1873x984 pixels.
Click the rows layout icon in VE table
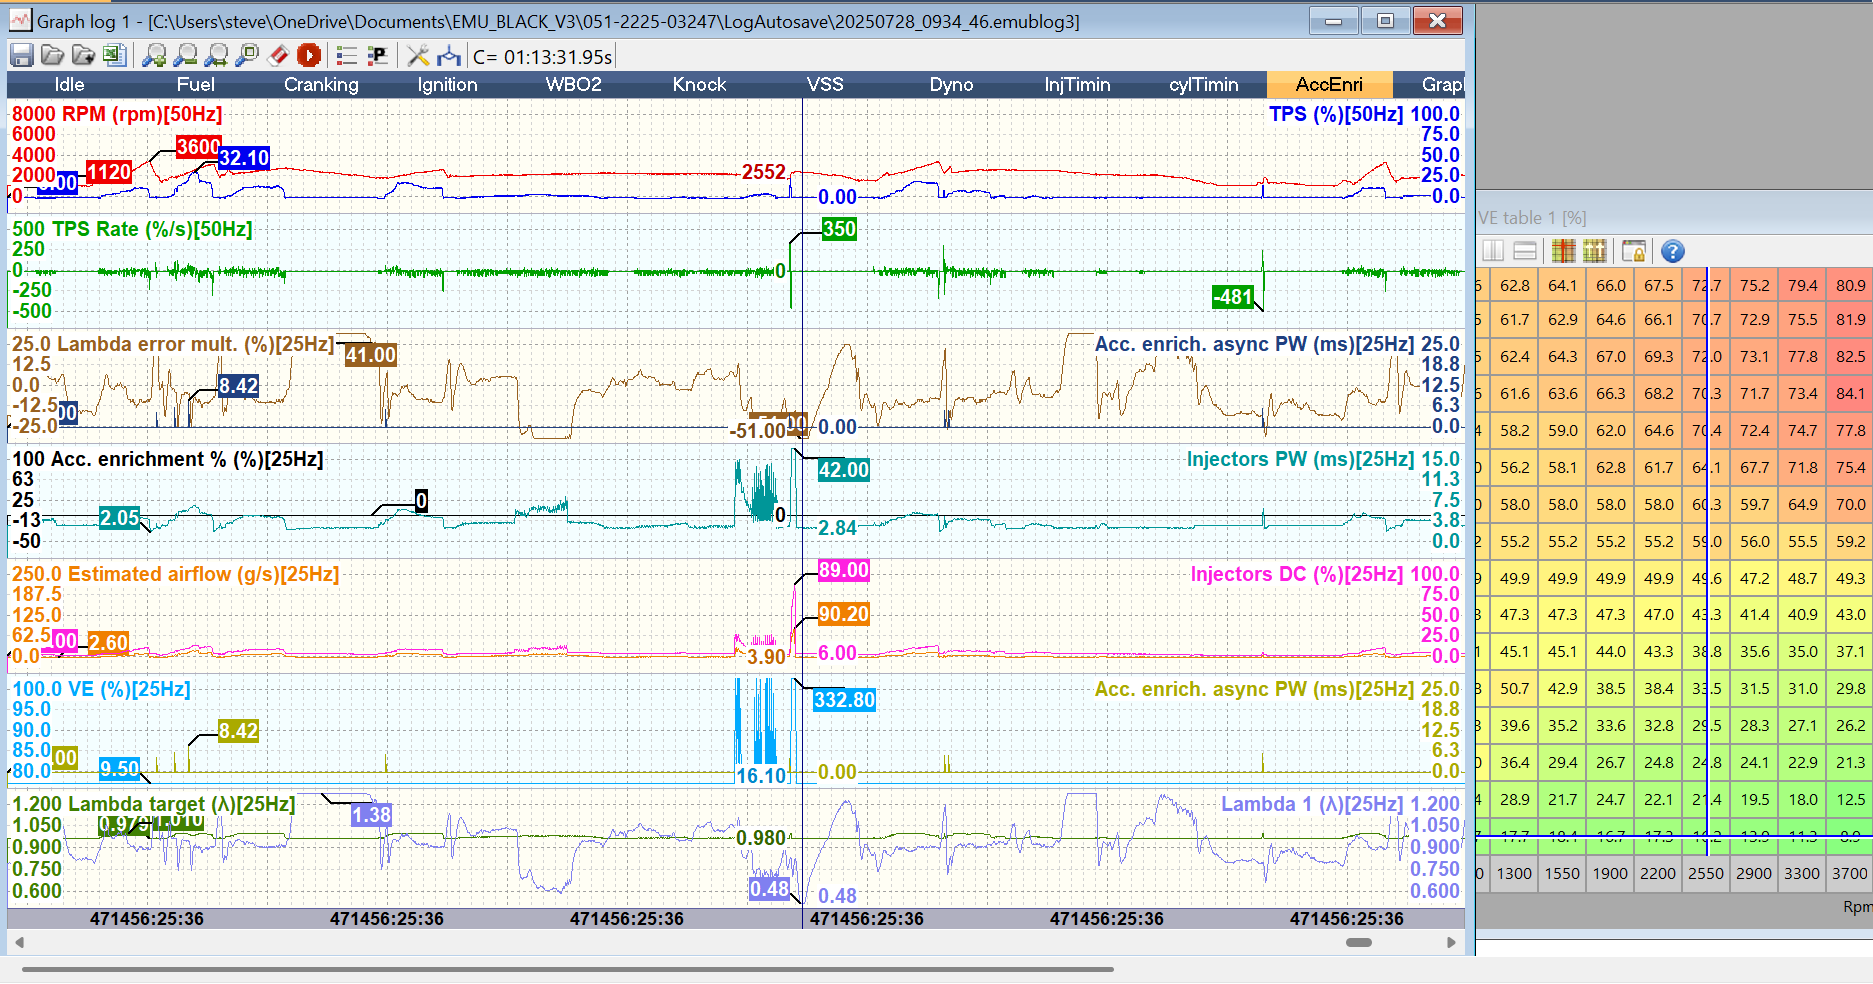pyautogui.click(x=1525, y=250)
